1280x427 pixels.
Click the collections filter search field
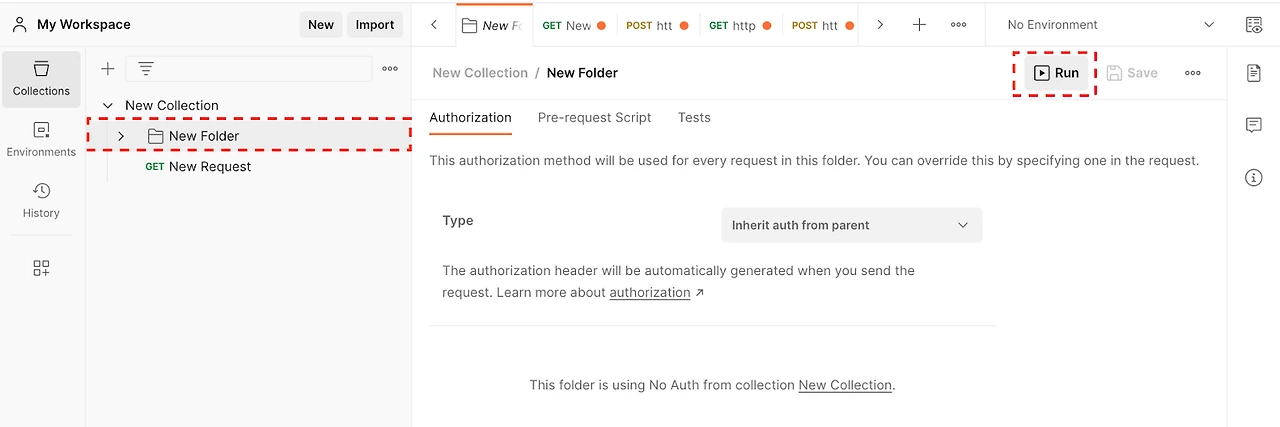click(x=260, y=69)
